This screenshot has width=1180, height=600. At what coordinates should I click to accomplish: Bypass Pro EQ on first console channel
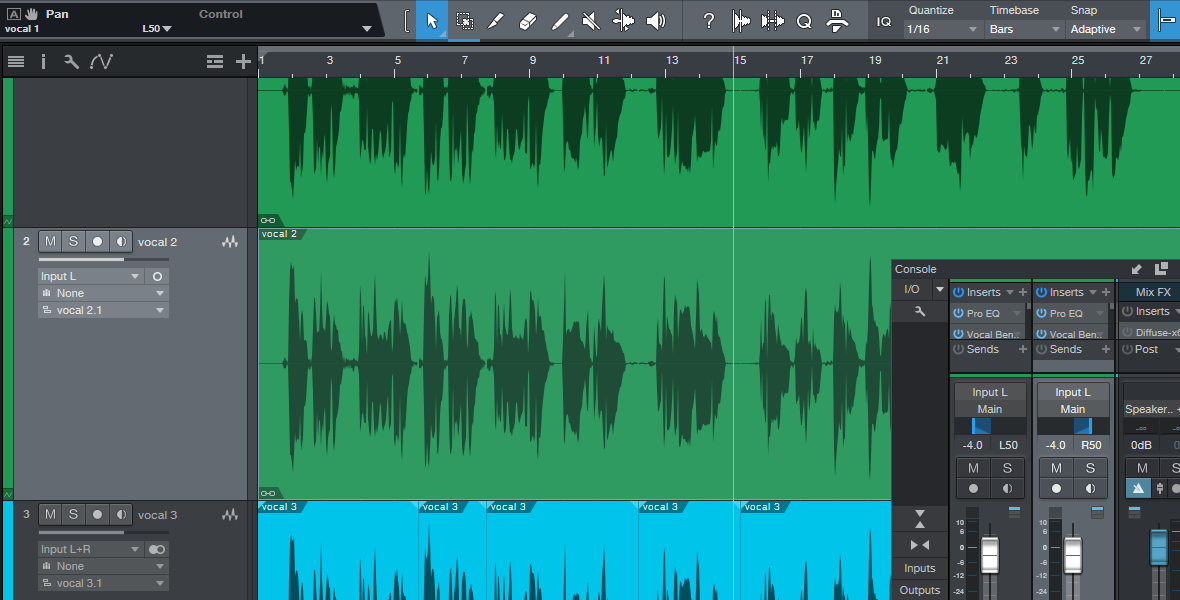point(958,313)
